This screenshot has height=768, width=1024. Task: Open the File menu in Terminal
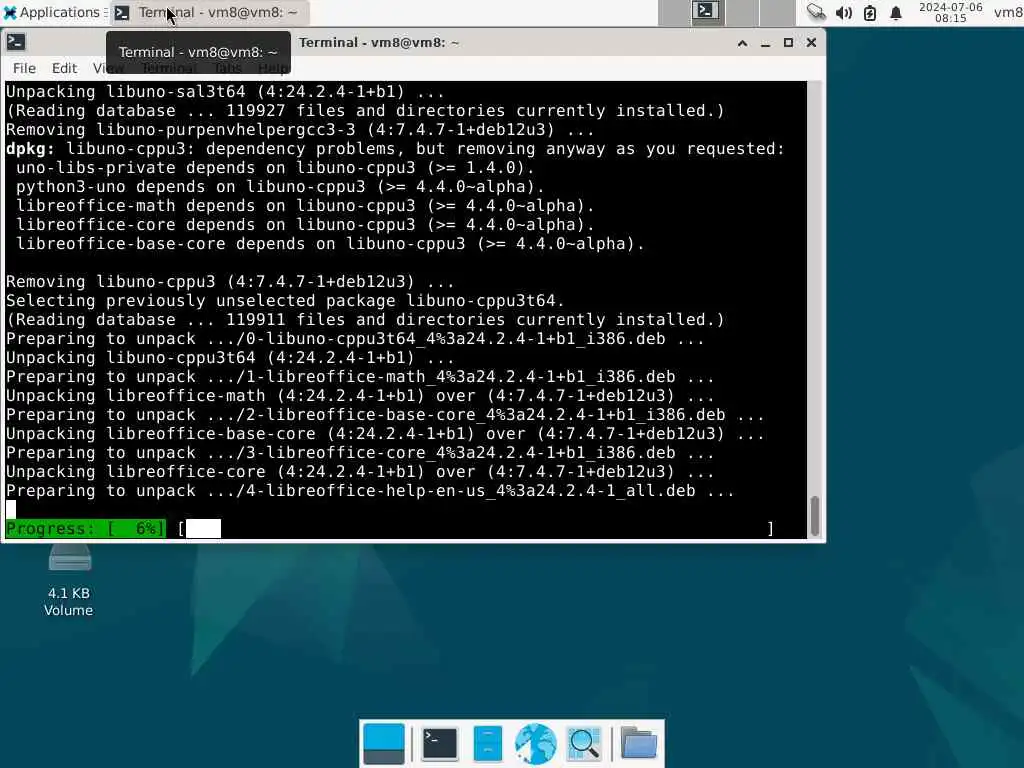[24, 68]
